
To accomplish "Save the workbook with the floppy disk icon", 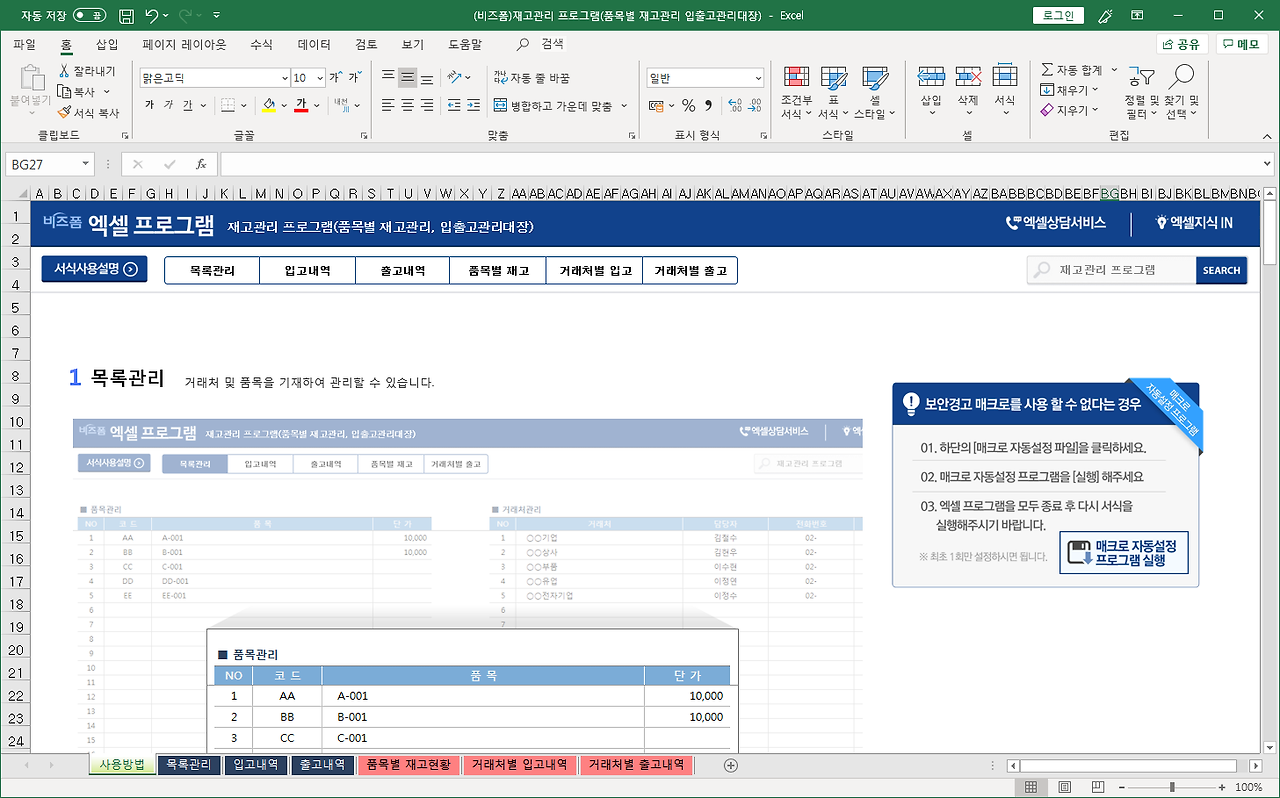I will [126, 16].
